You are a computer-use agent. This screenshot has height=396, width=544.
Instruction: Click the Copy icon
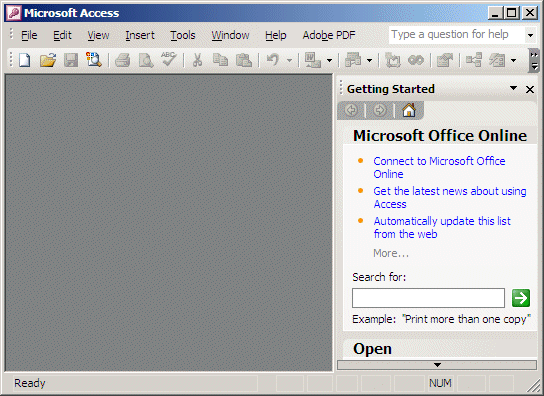220,60
